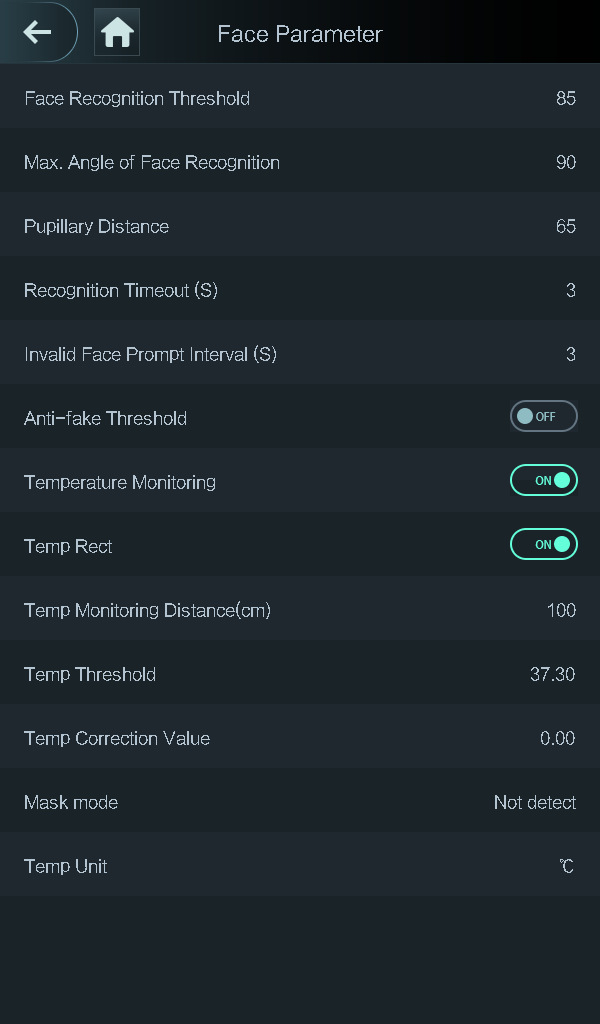Tap the Mask mode label

[71, 802]
